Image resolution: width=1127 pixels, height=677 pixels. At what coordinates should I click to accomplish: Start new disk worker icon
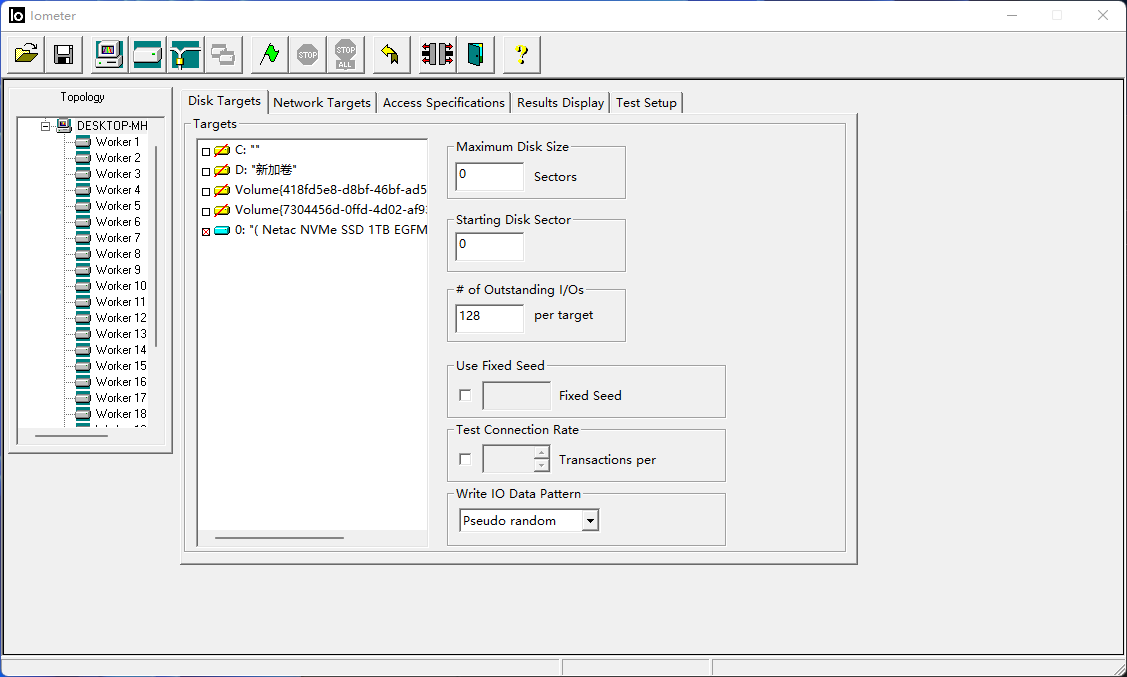coord(147,55)
